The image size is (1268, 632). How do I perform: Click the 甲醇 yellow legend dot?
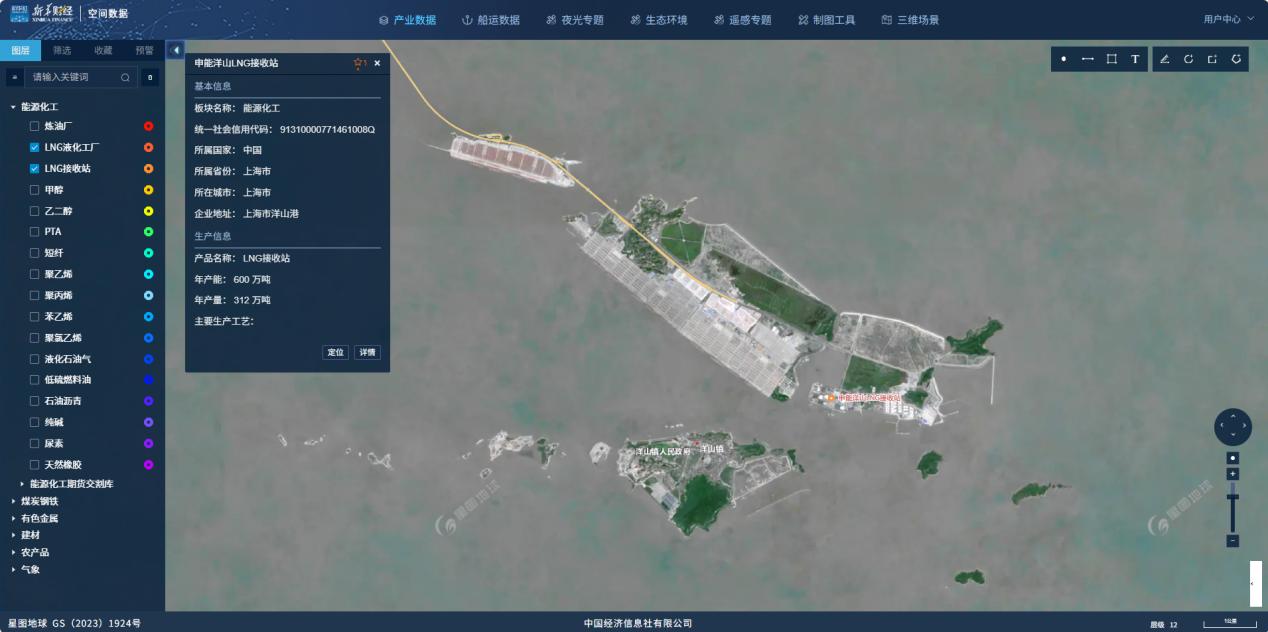pos(148,190)
